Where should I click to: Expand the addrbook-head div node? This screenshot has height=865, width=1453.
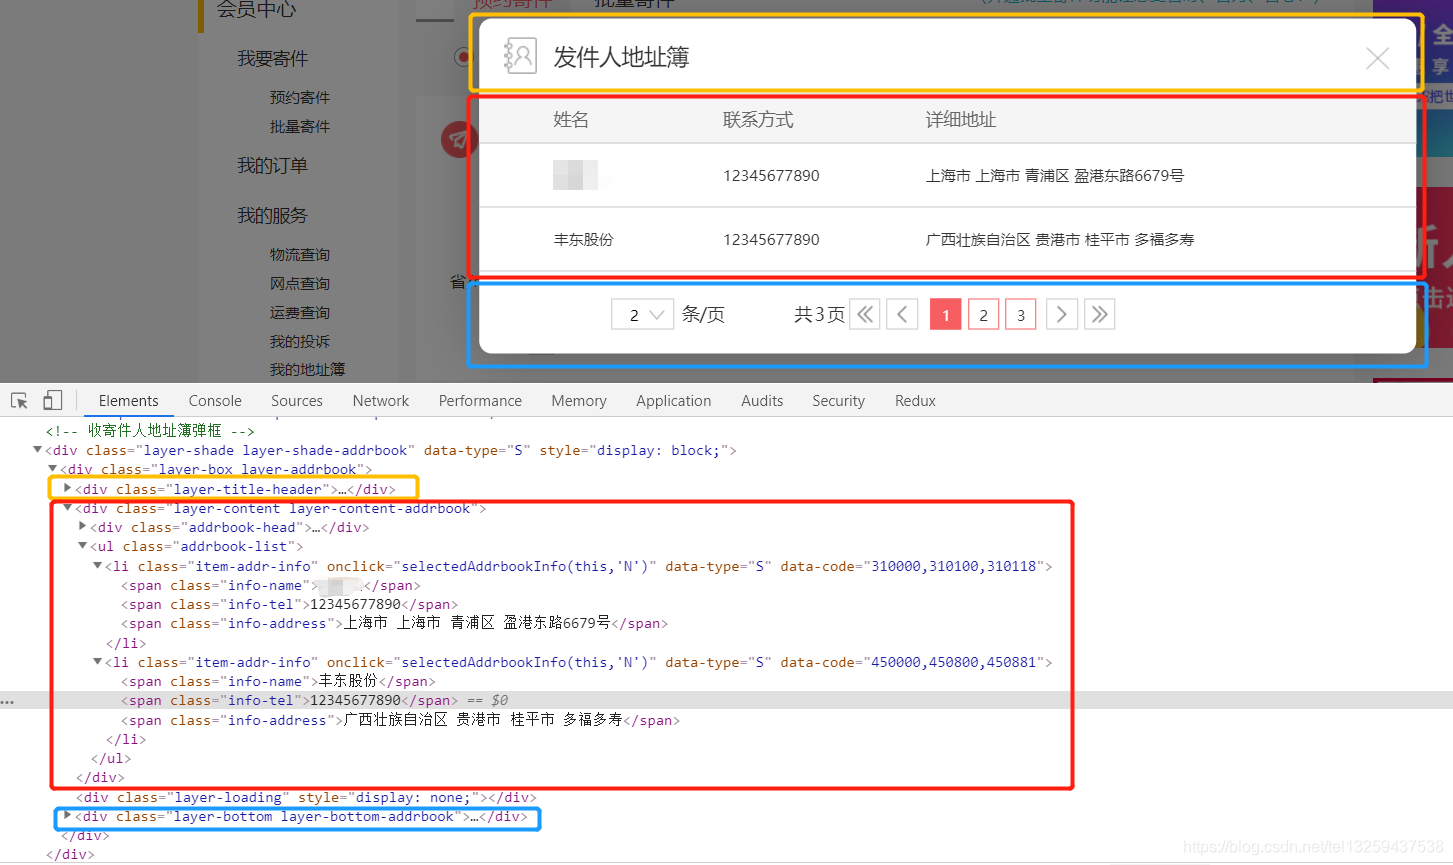(x=83, y=526)
